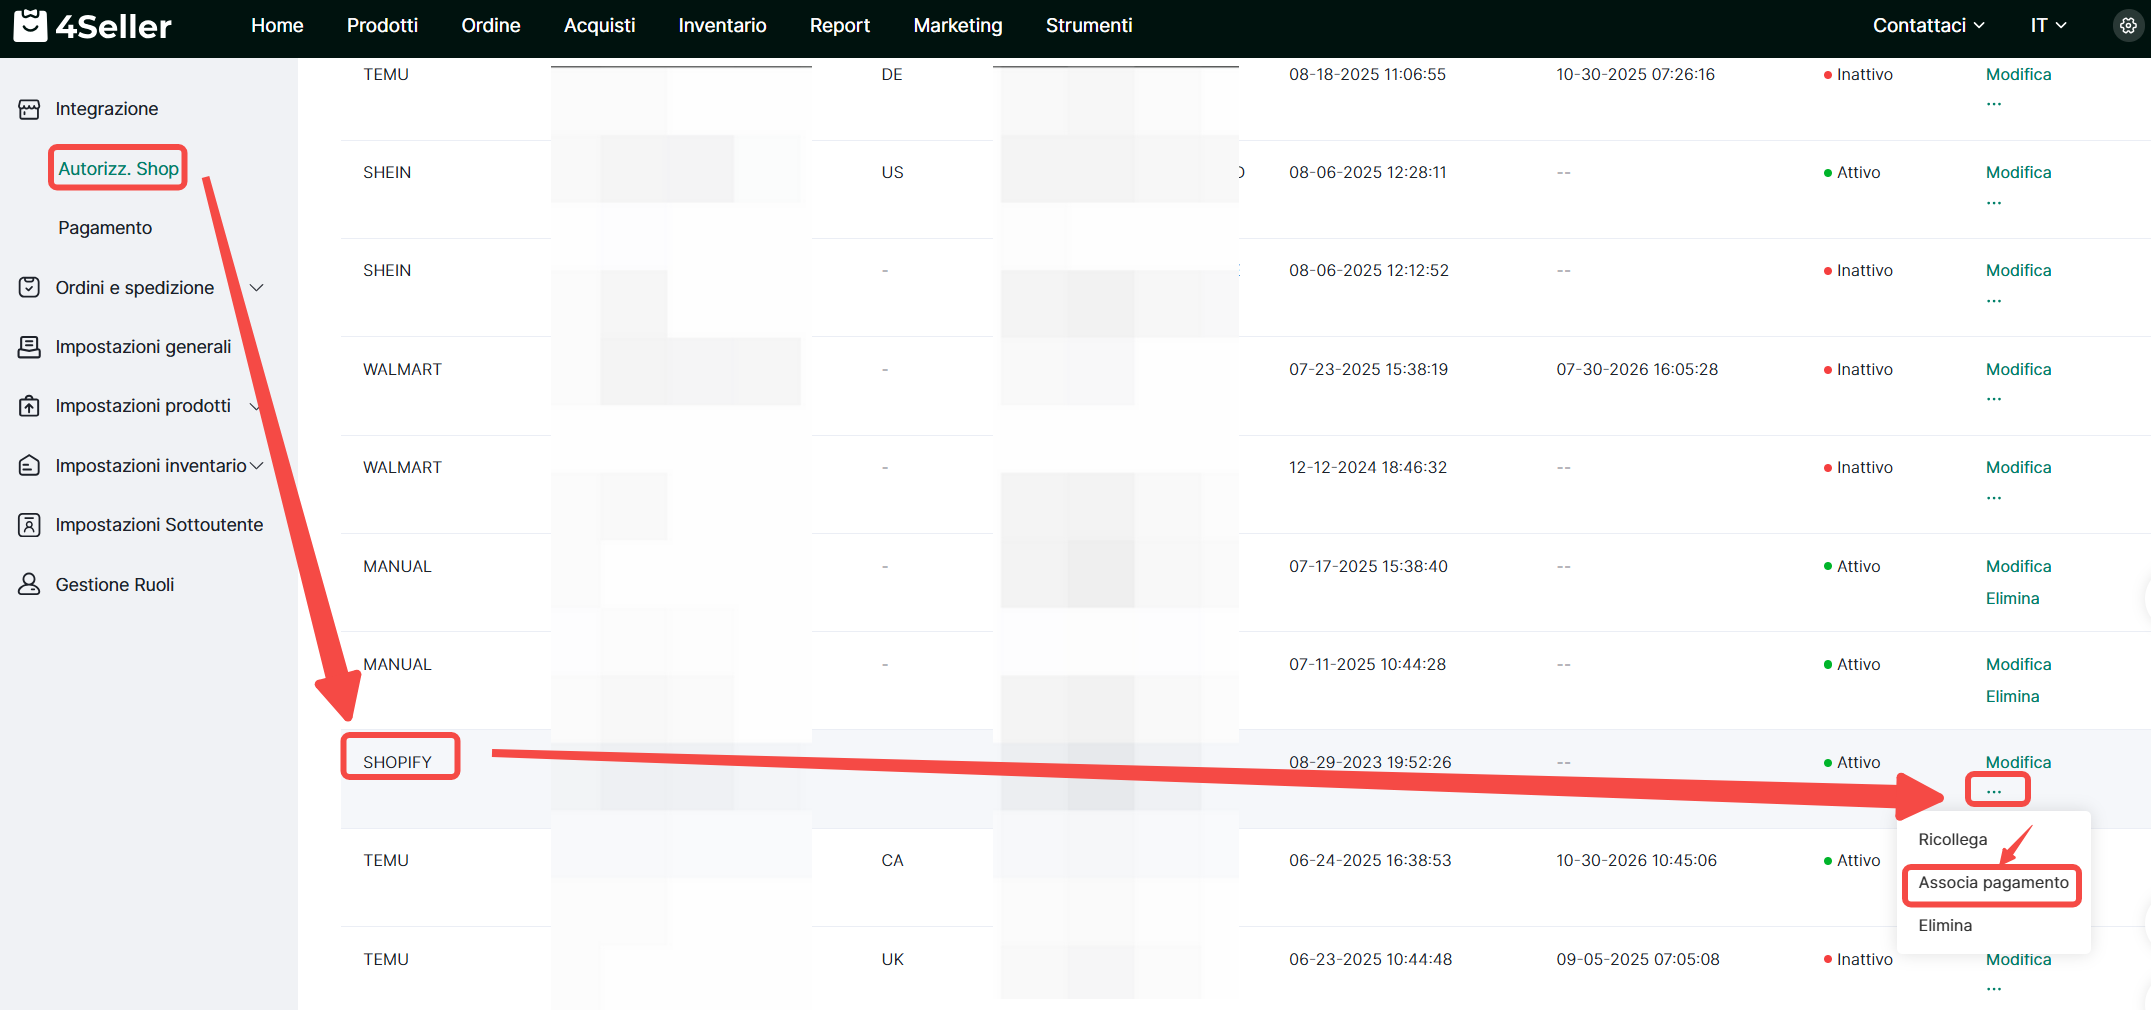Click the Impostazioni prodotti icon
Image resolution: width=2151 pixels, height=1010 pixels.
pyautogui.click(x=29, y=406)
